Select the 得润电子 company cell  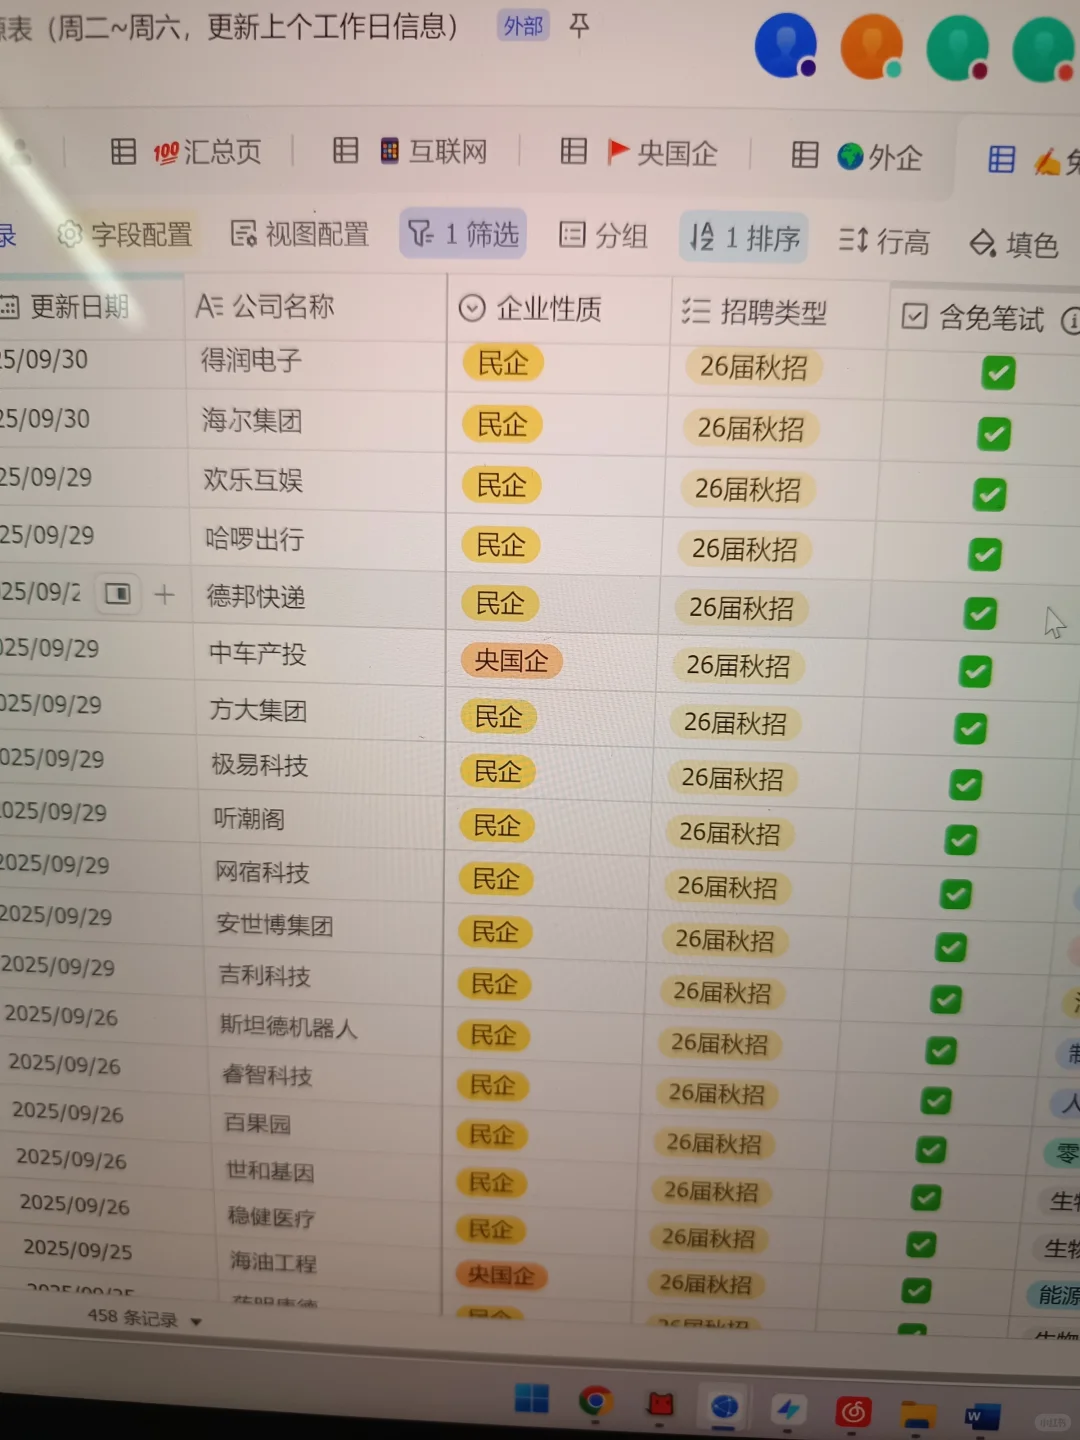(x=316, y=361)
